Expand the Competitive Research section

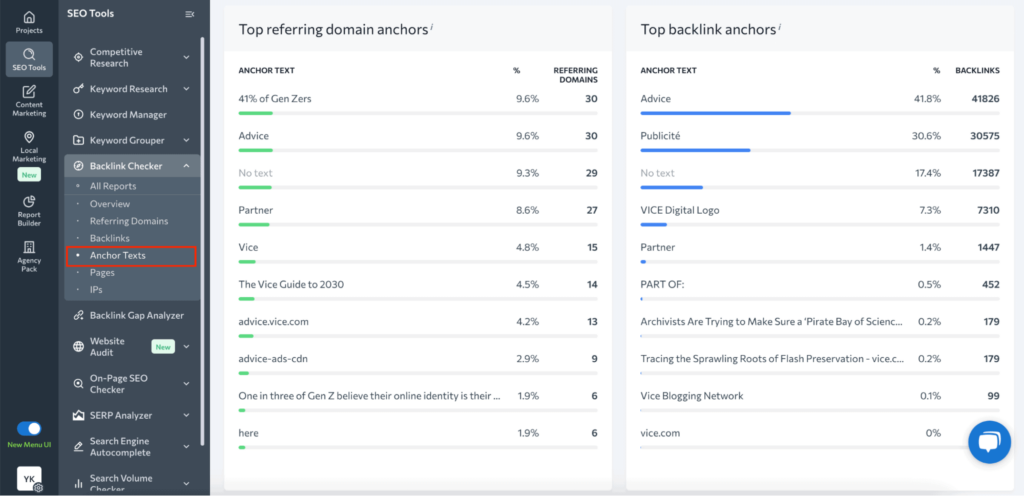click(186, 58)
